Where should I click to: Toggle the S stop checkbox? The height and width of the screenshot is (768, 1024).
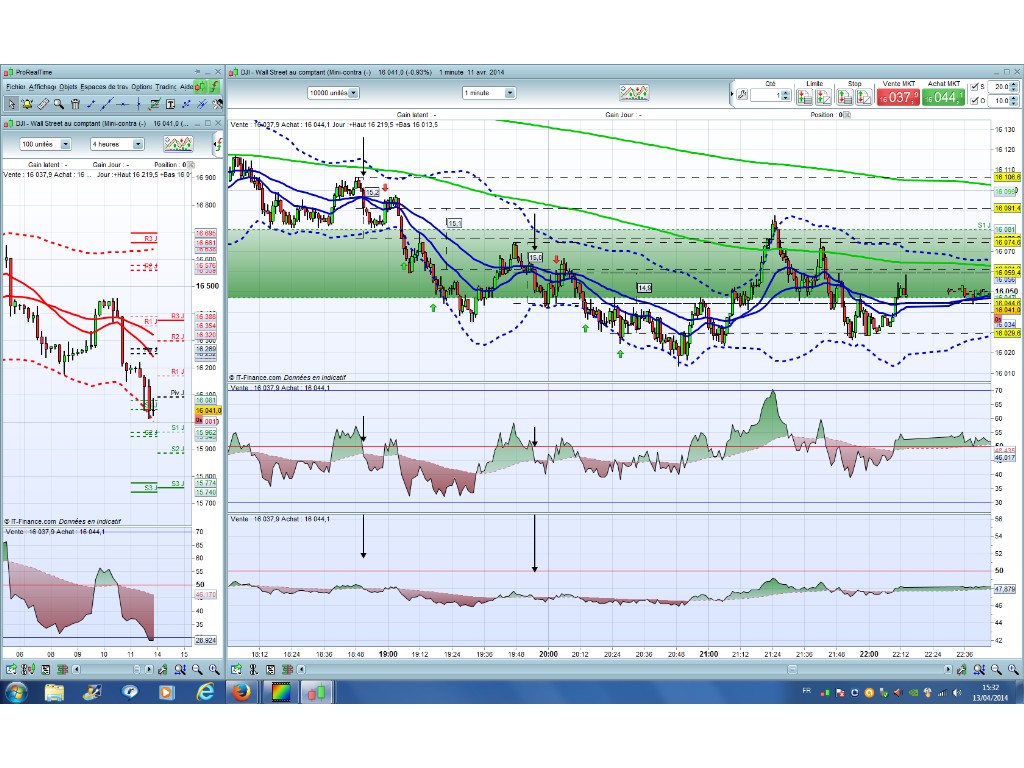(x=976, y=88)
